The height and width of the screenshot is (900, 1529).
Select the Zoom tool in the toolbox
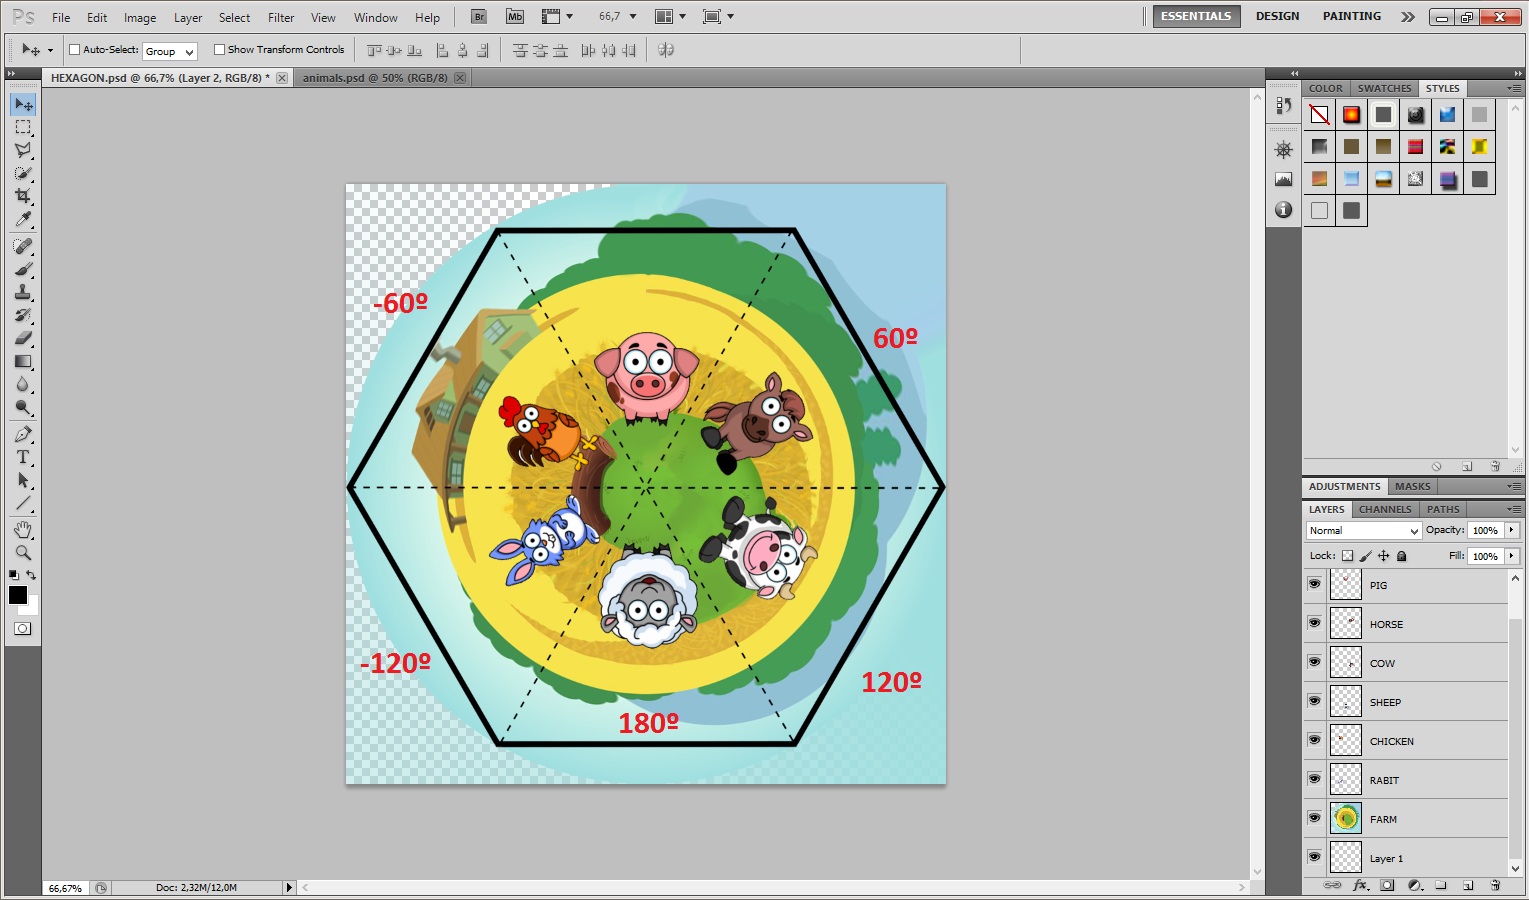point(23,552)
